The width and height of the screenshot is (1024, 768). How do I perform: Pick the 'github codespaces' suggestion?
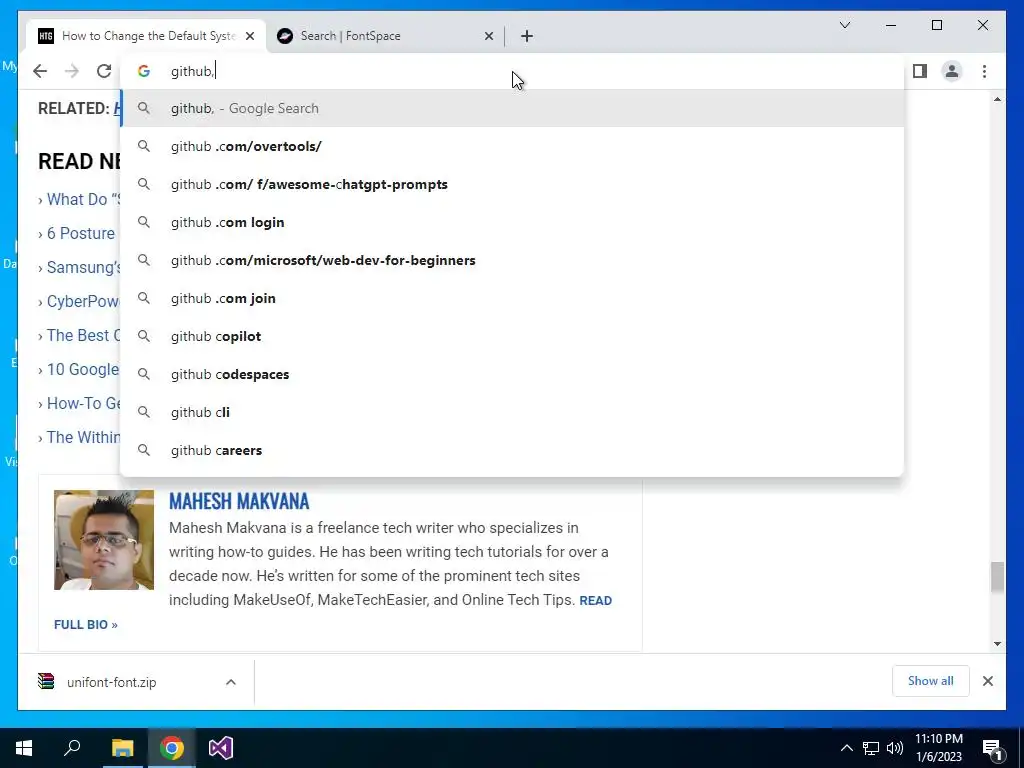point(512,374)
